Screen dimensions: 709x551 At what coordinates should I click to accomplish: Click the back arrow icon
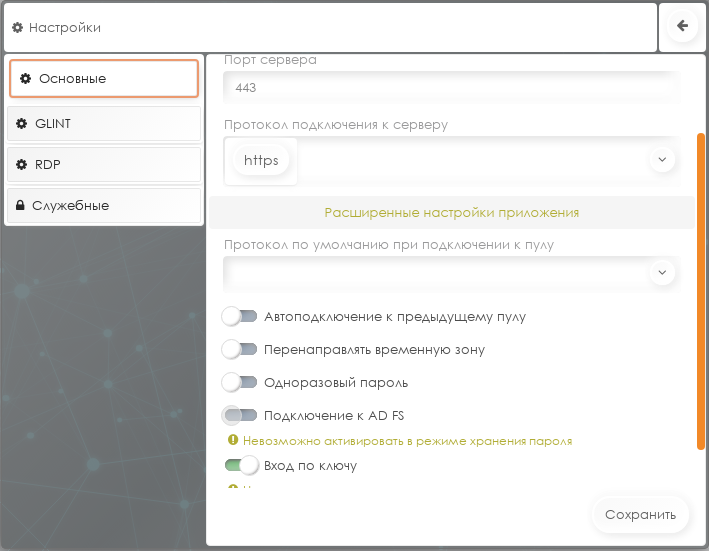683,27
